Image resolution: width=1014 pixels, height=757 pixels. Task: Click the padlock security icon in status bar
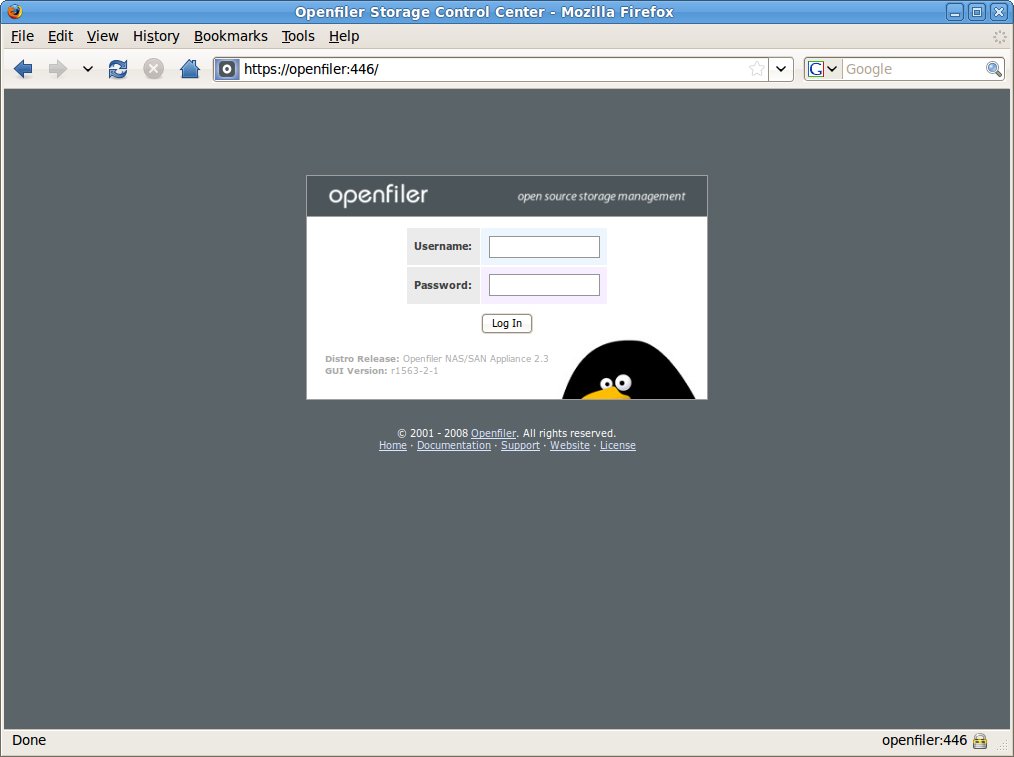coord(980,741)
